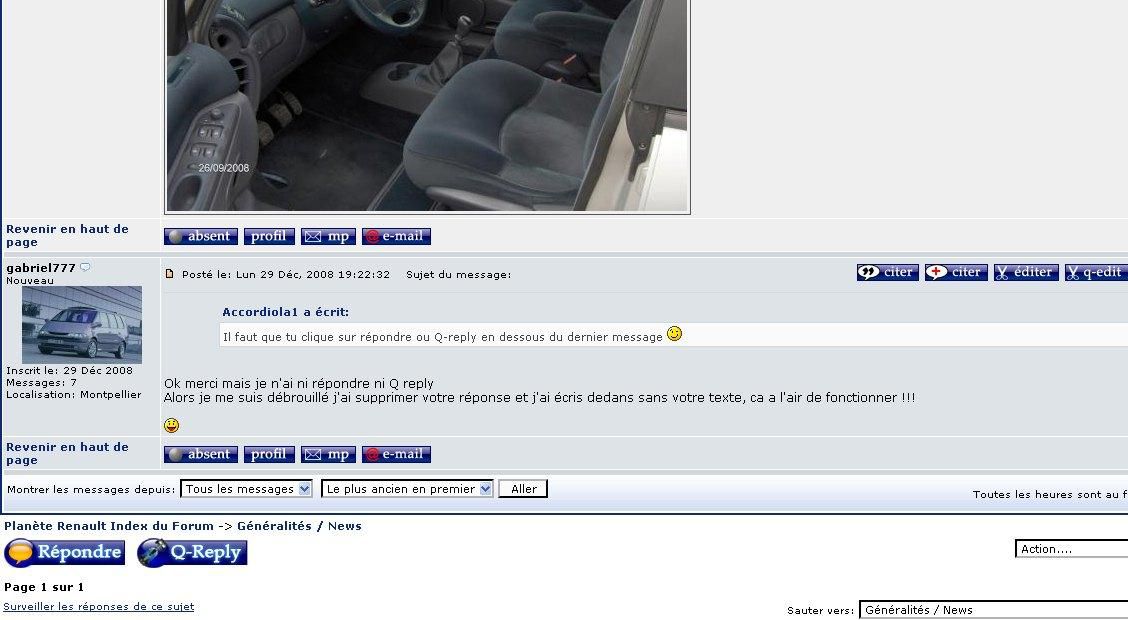Click the large Répondre button
The image size is (1128, 620).
pyautogui.click(x=65, y=552)
